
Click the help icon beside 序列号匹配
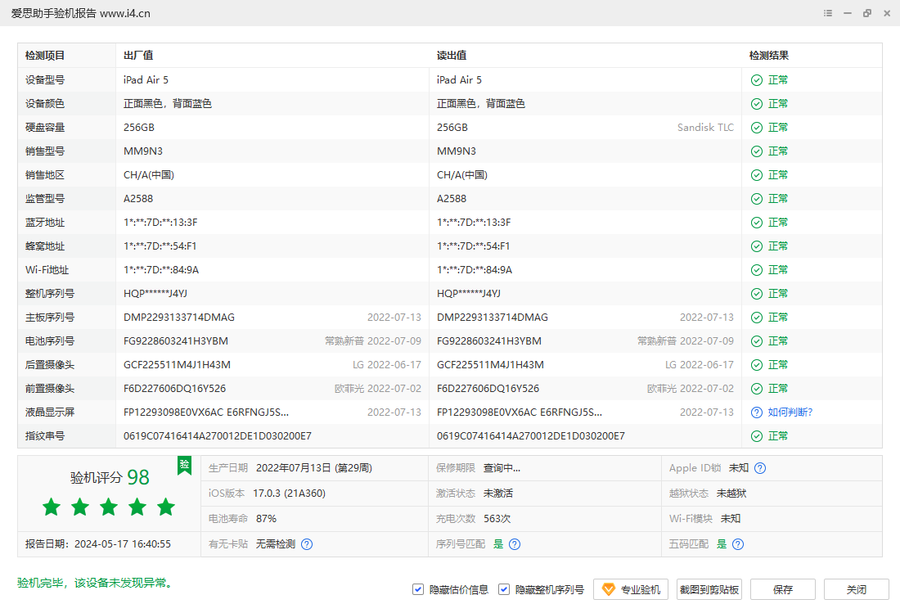click(x=514, y=544)
